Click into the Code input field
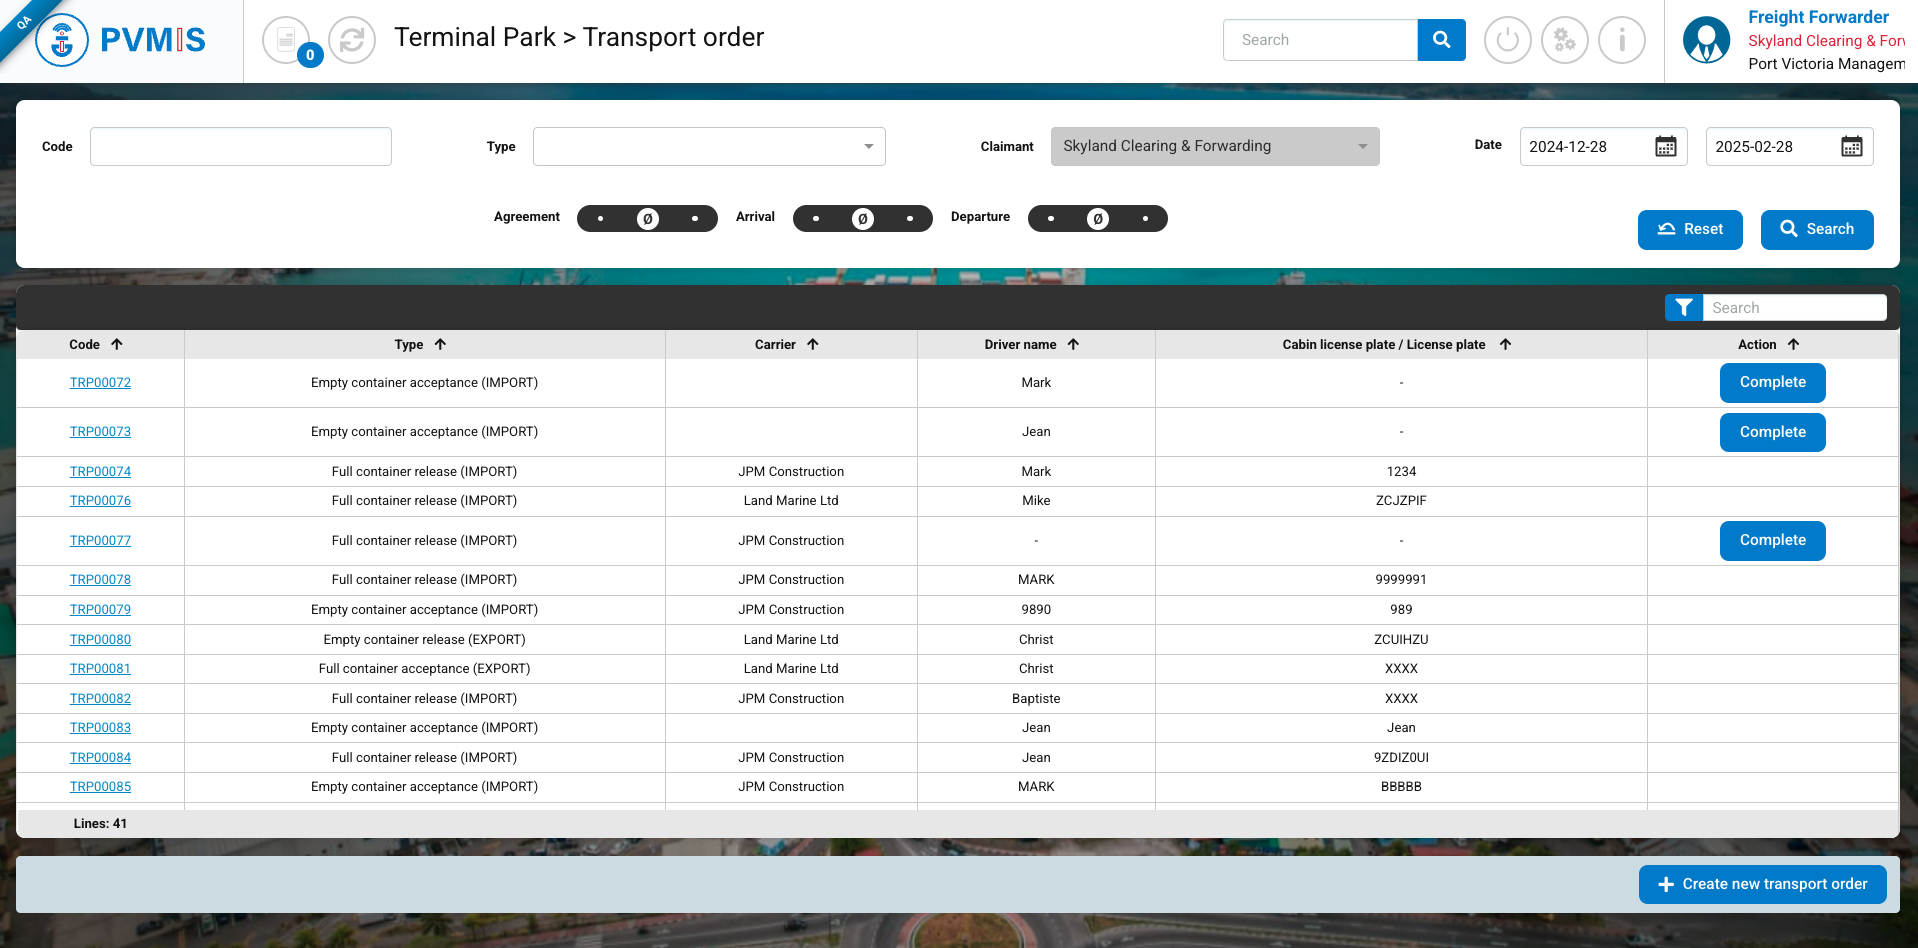 [241, 147]
